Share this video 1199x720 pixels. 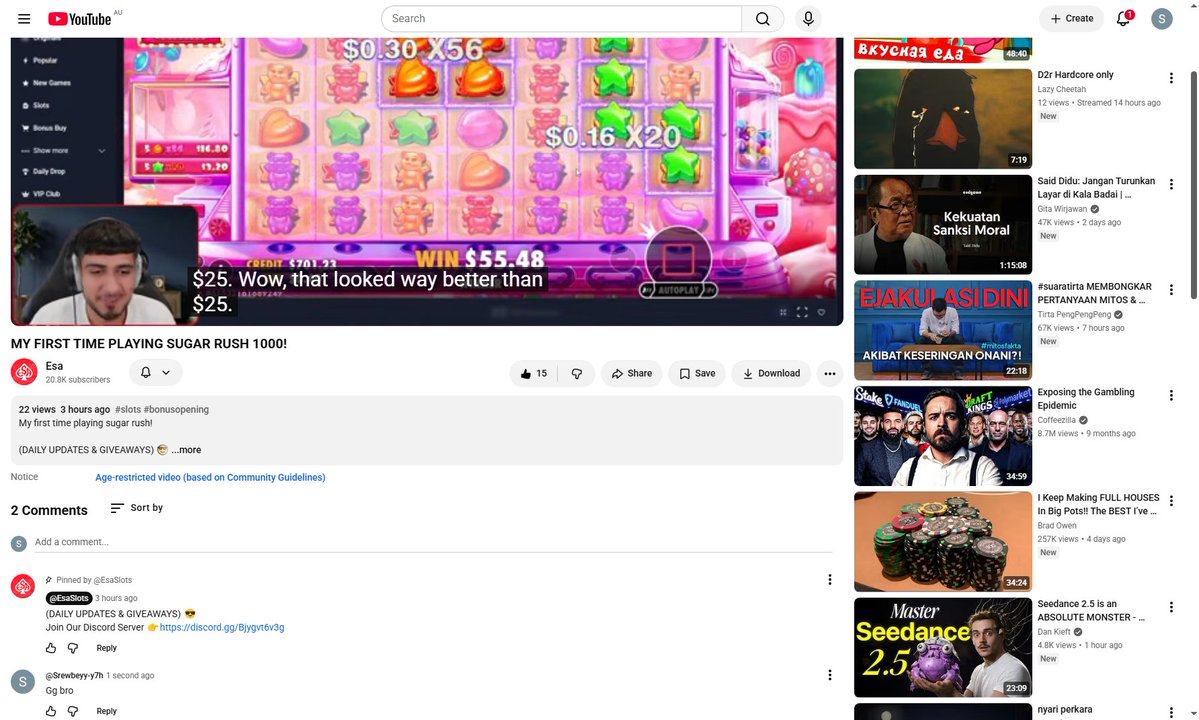[x=632, y=374]
